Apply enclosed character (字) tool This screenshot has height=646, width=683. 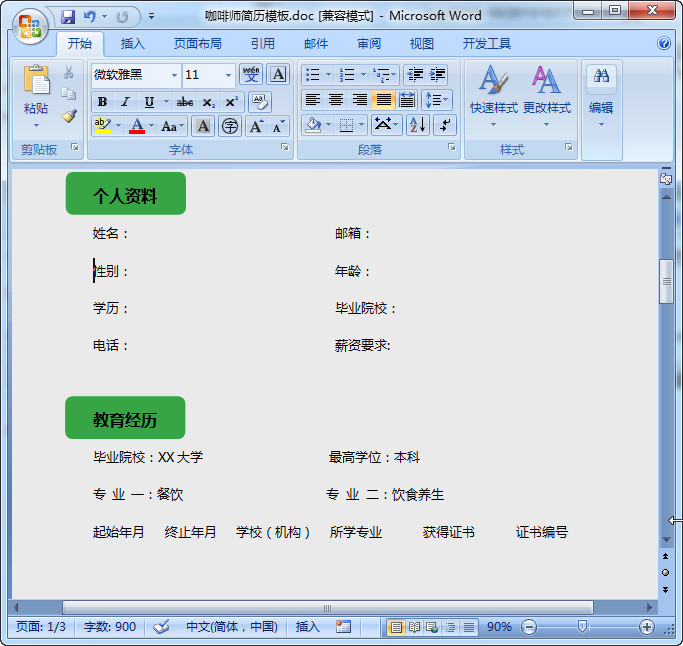click(x=230, y=126)
